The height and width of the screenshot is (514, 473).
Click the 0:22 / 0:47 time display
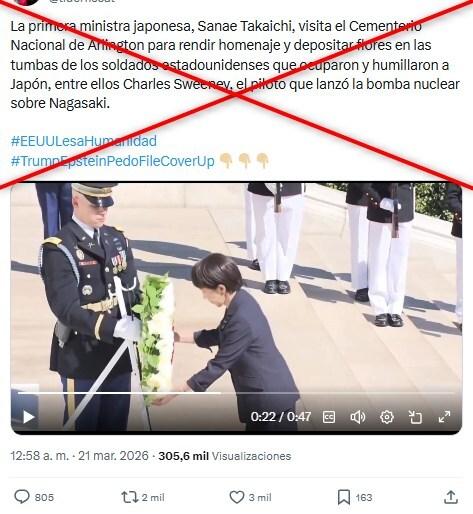click(281, 417)
